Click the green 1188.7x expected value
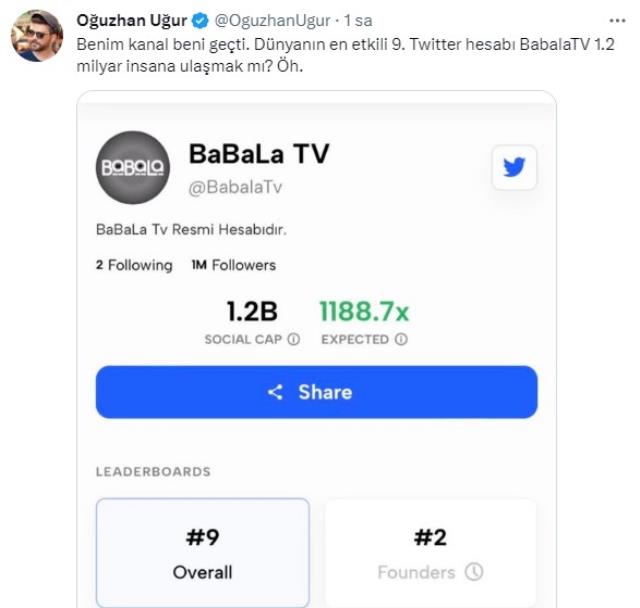This screenshot has height=608, width=640. coord(364,312)
